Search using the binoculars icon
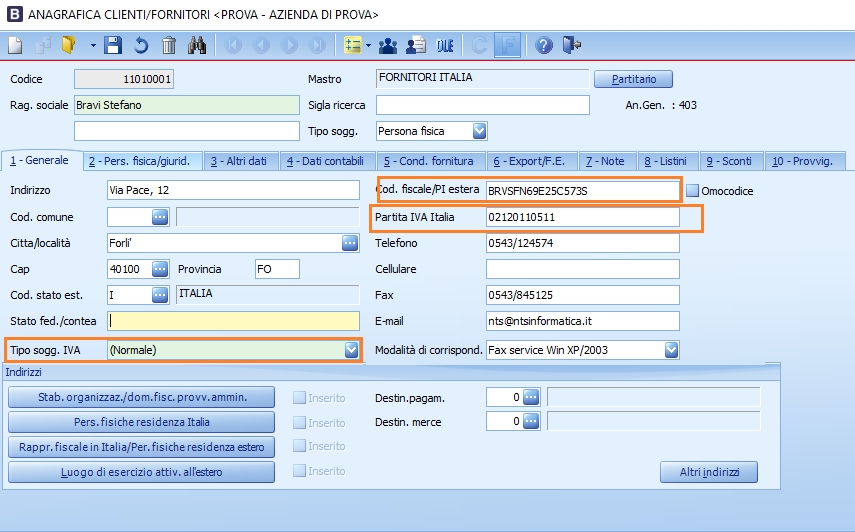 (x=197, y=45)
